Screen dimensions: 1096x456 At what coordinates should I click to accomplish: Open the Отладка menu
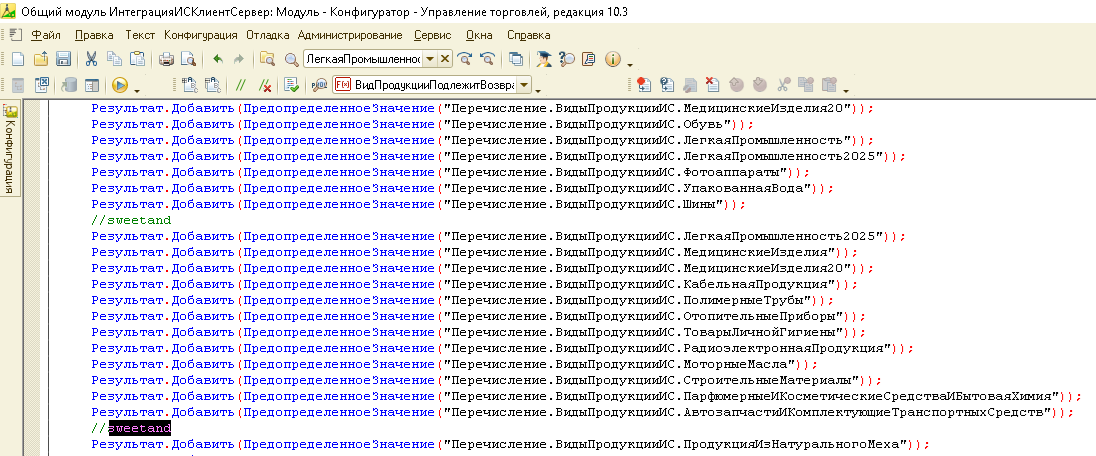tap(268, 35)
